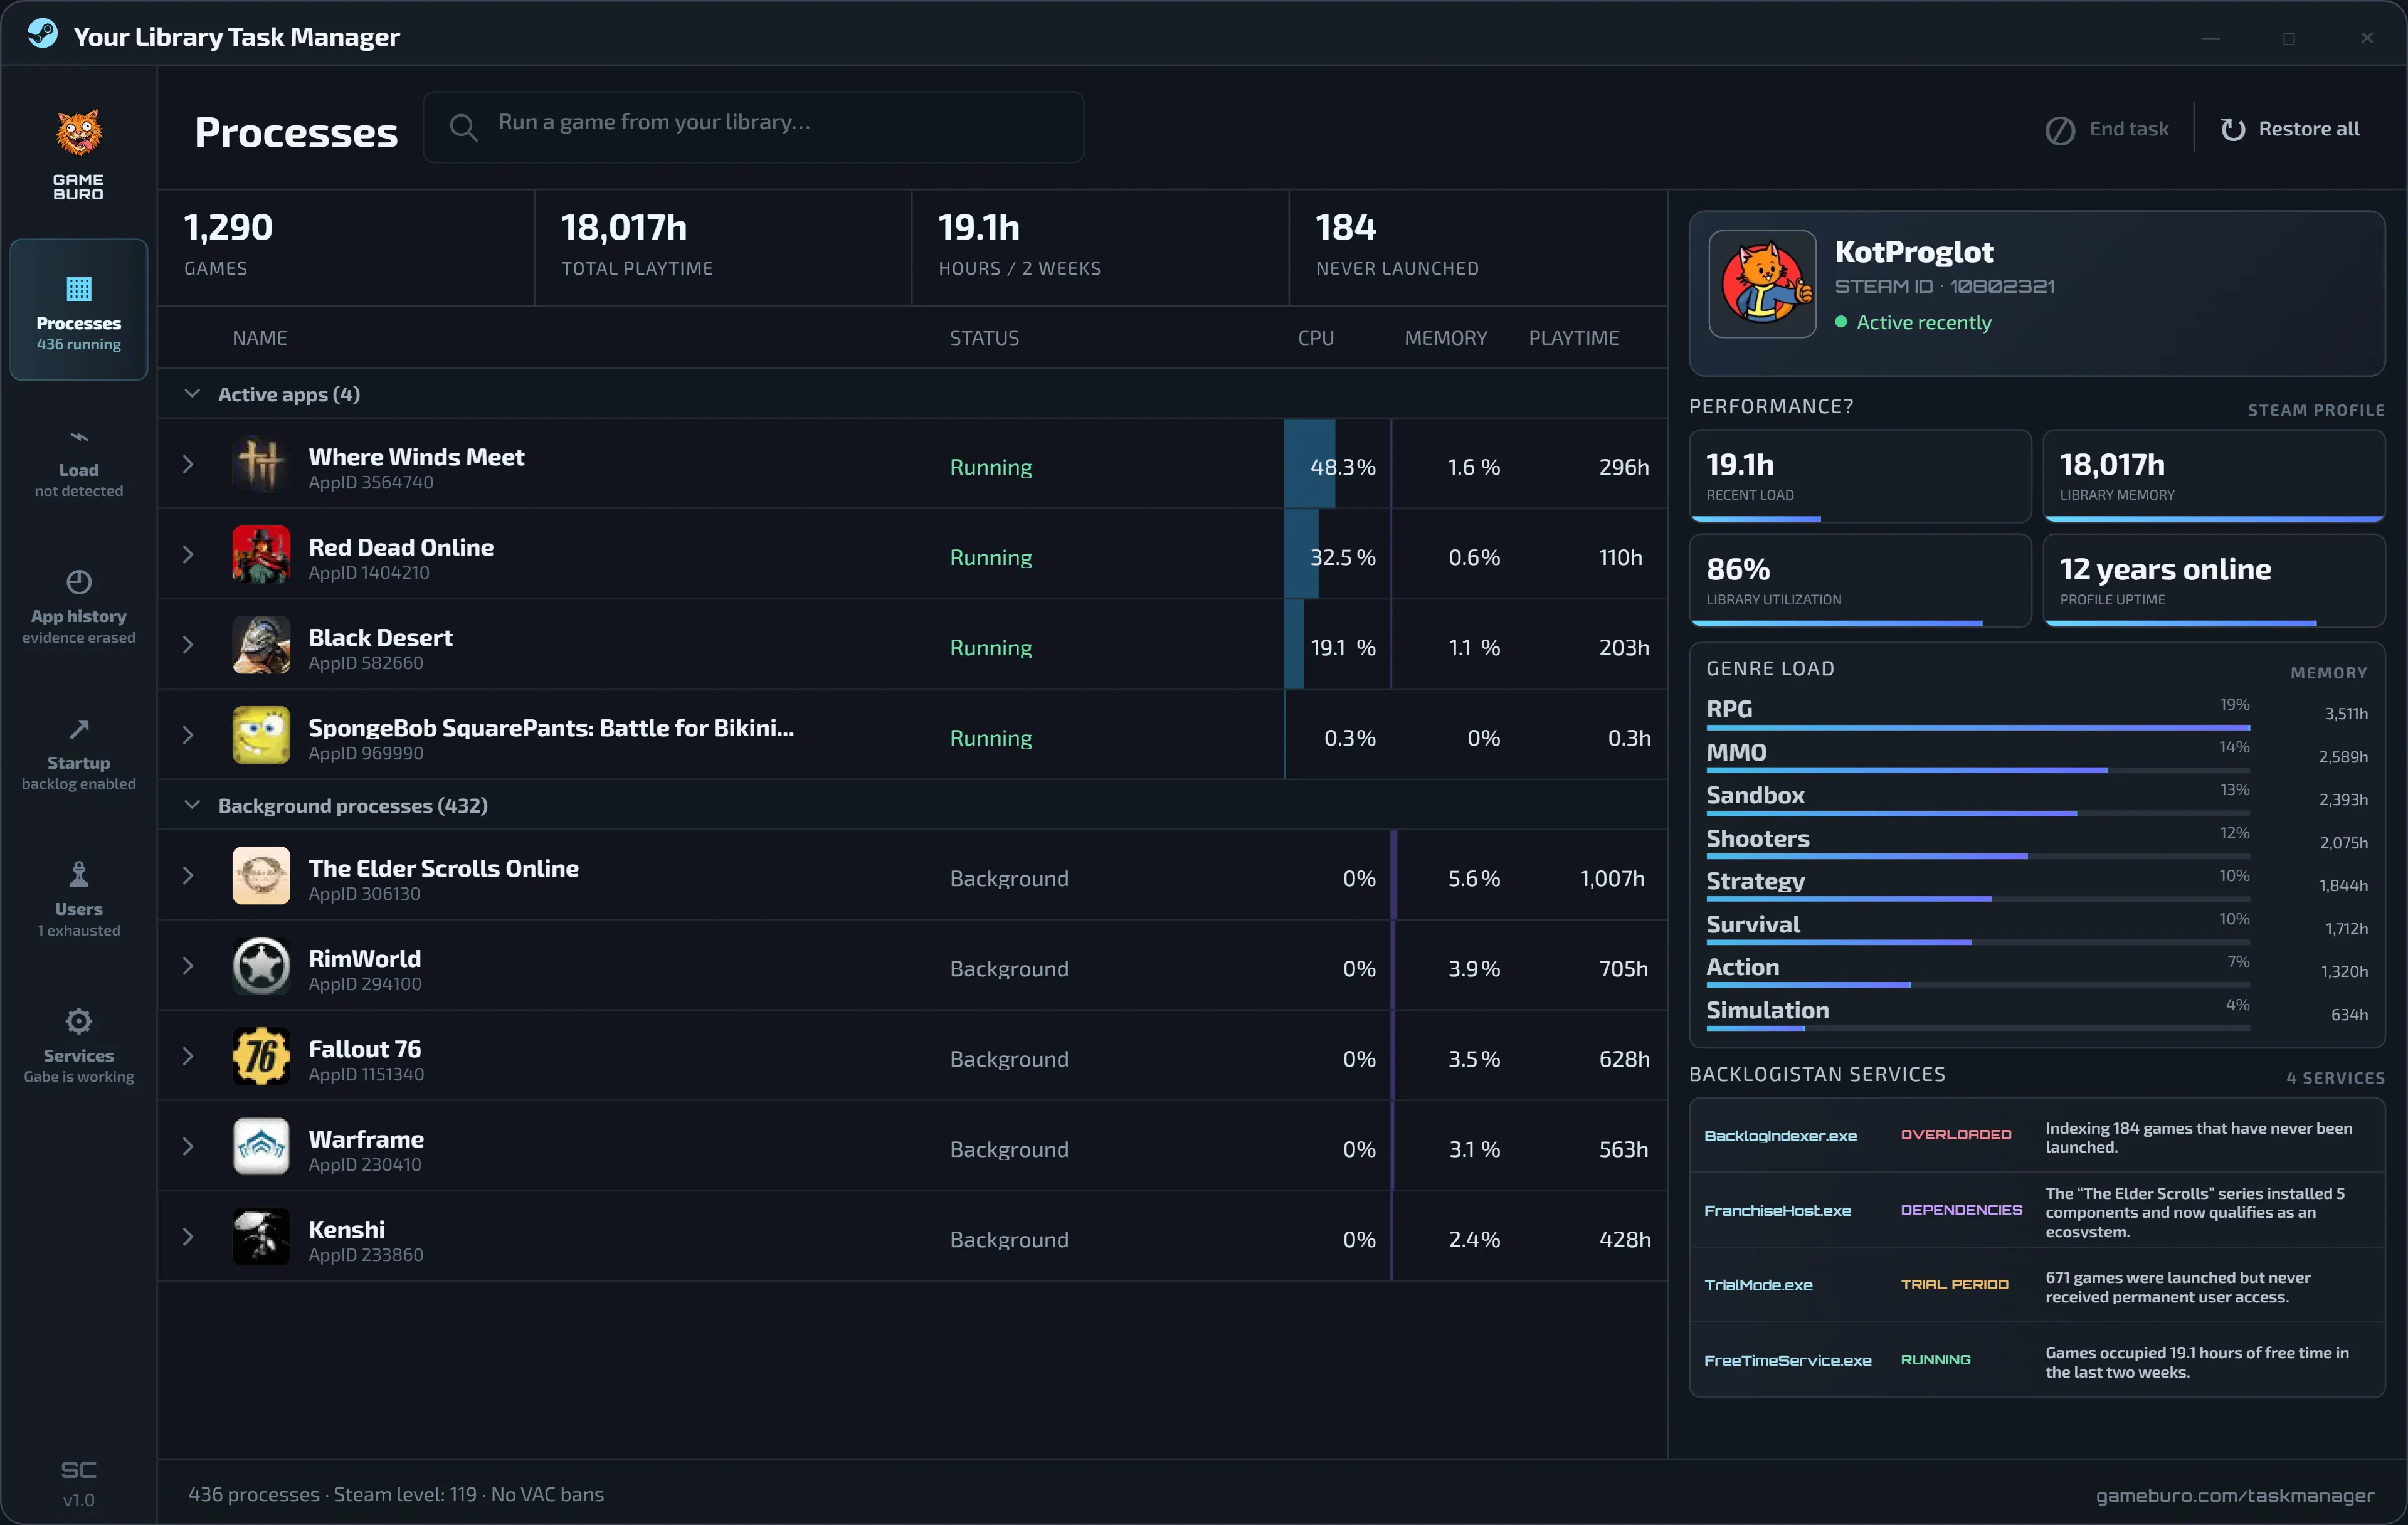Click the Restore all refresh icon
The image size is (2408, 1525).
[2232, 130]
